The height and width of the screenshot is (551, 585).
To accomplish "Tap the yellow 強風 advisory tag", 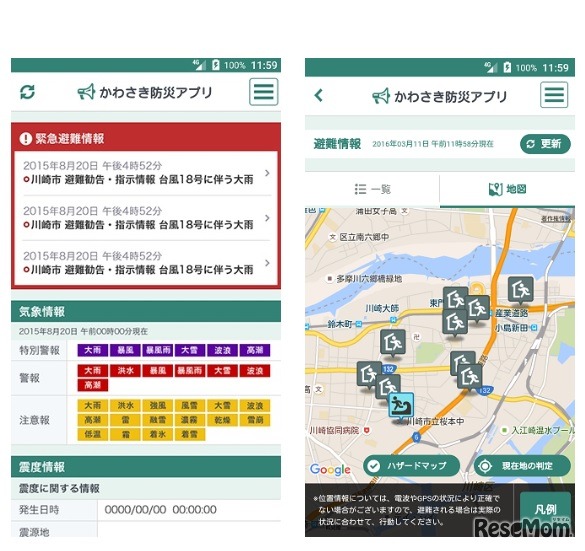I will (x=158, y=406).
